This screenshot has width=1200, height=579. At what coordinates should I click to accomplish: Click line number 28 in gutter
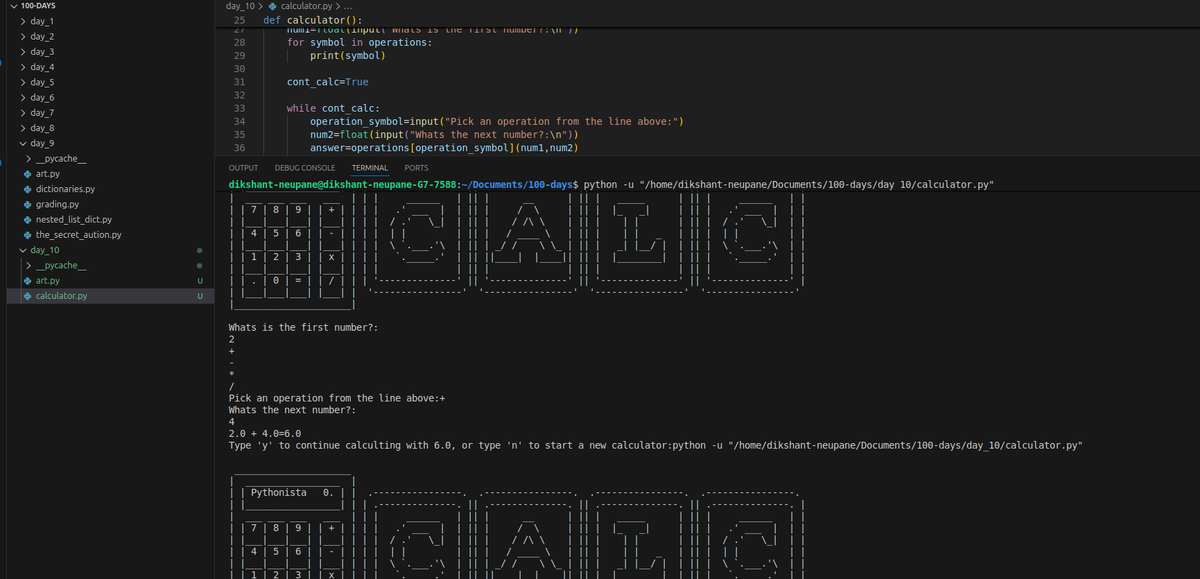point(239,43)
